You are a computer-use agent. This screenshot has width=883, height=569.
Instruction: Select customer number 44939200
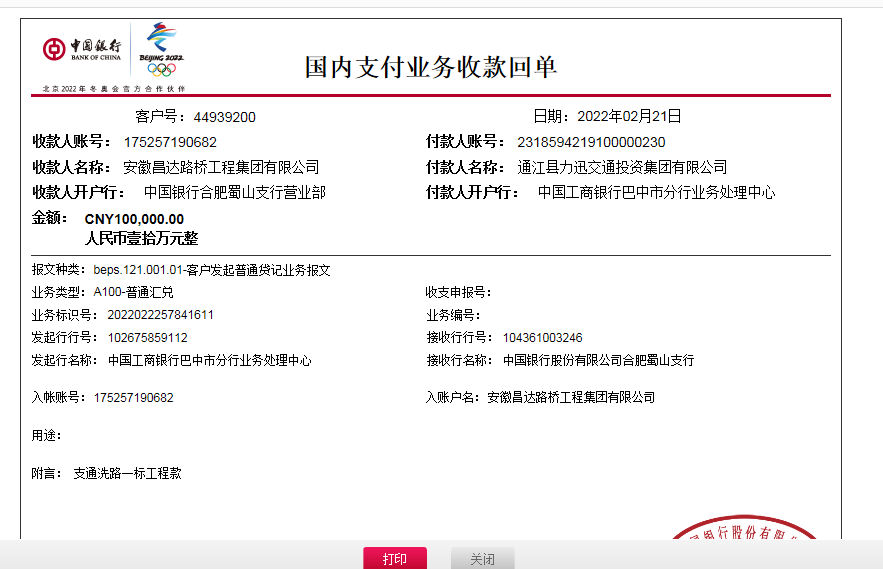224,117
